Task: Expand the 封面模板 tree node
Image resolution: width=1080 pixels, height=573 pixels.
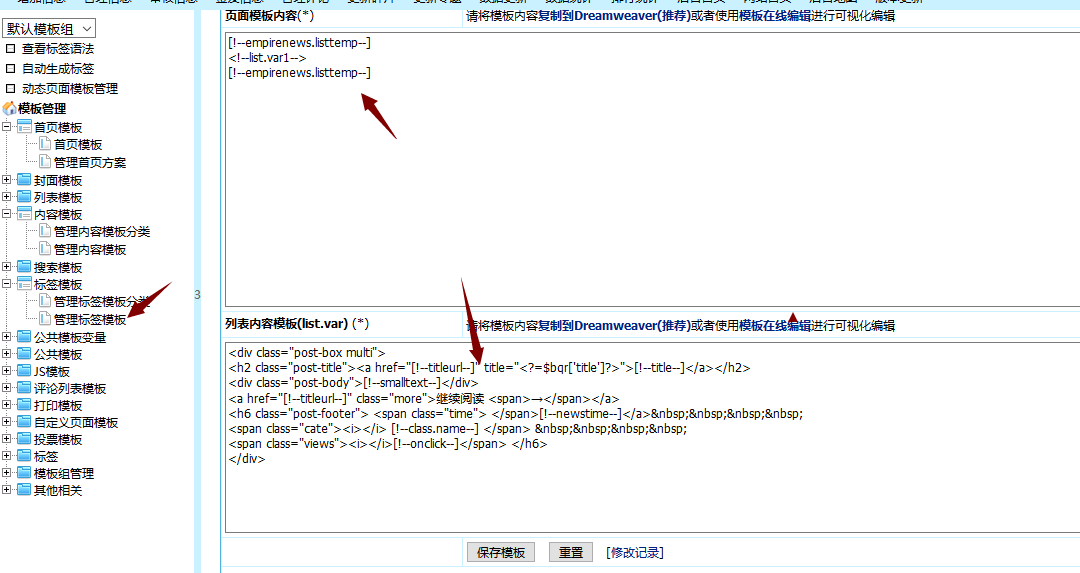Action: pyautogui.click(x=8, y=180)
